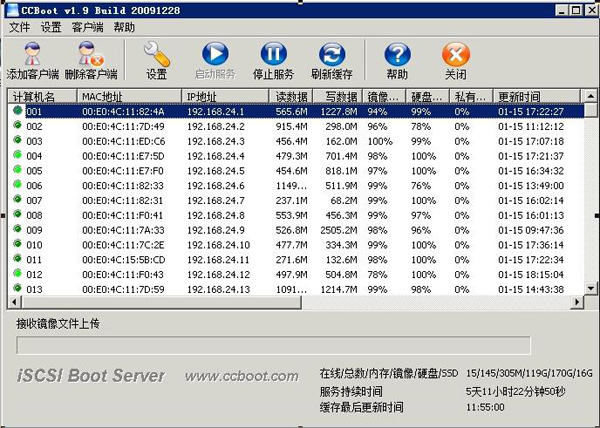Select MAC address 00:E0:4C:11:7D:49
Screen dimensions: 600x428
pyautogui.click(x=123, y=126)
